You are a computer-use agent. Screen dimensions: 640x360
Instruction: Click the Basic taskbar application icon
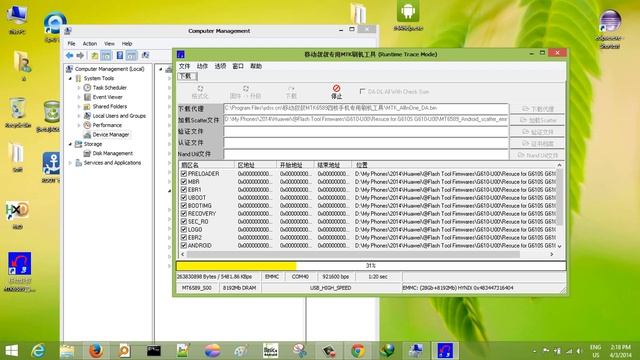270,351
